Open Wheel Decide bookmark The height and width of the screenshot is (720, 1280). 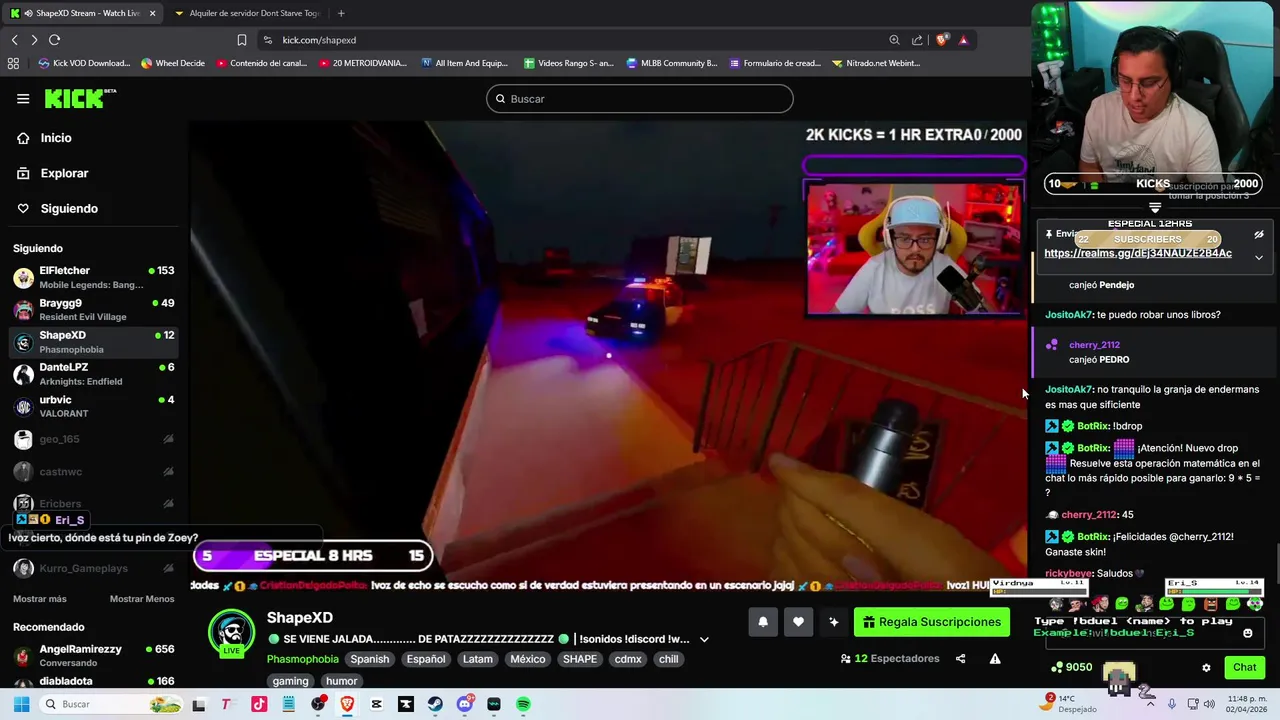point(173,63)
